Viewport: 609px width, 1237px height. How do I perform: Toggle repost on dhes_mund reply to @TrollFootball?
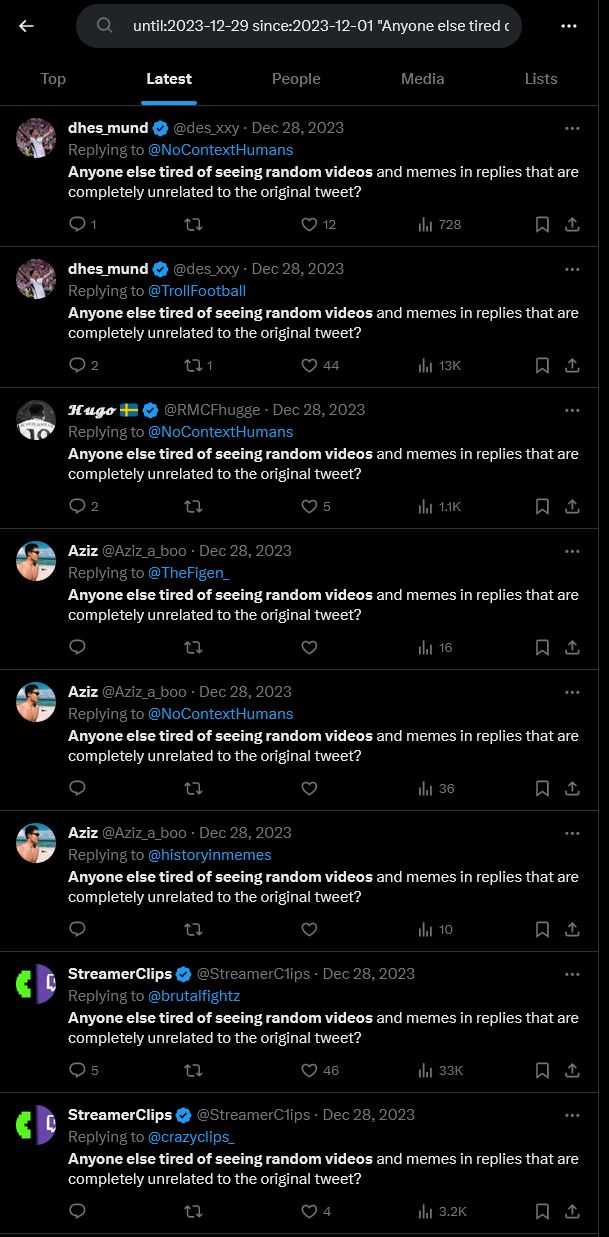194,366
